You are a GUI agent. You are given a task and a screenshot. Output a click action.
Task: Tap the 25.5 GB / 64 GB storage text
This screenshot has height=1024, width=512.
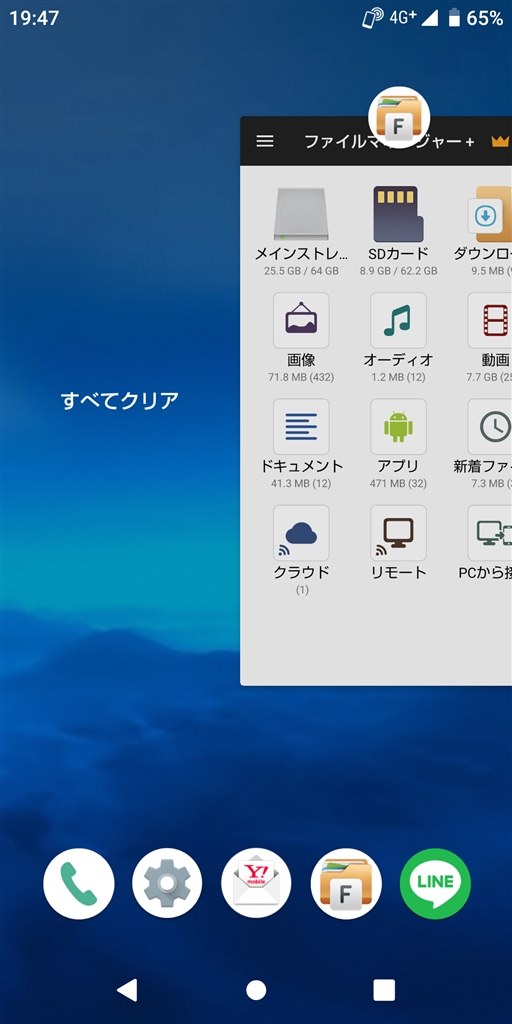(301, 271)
